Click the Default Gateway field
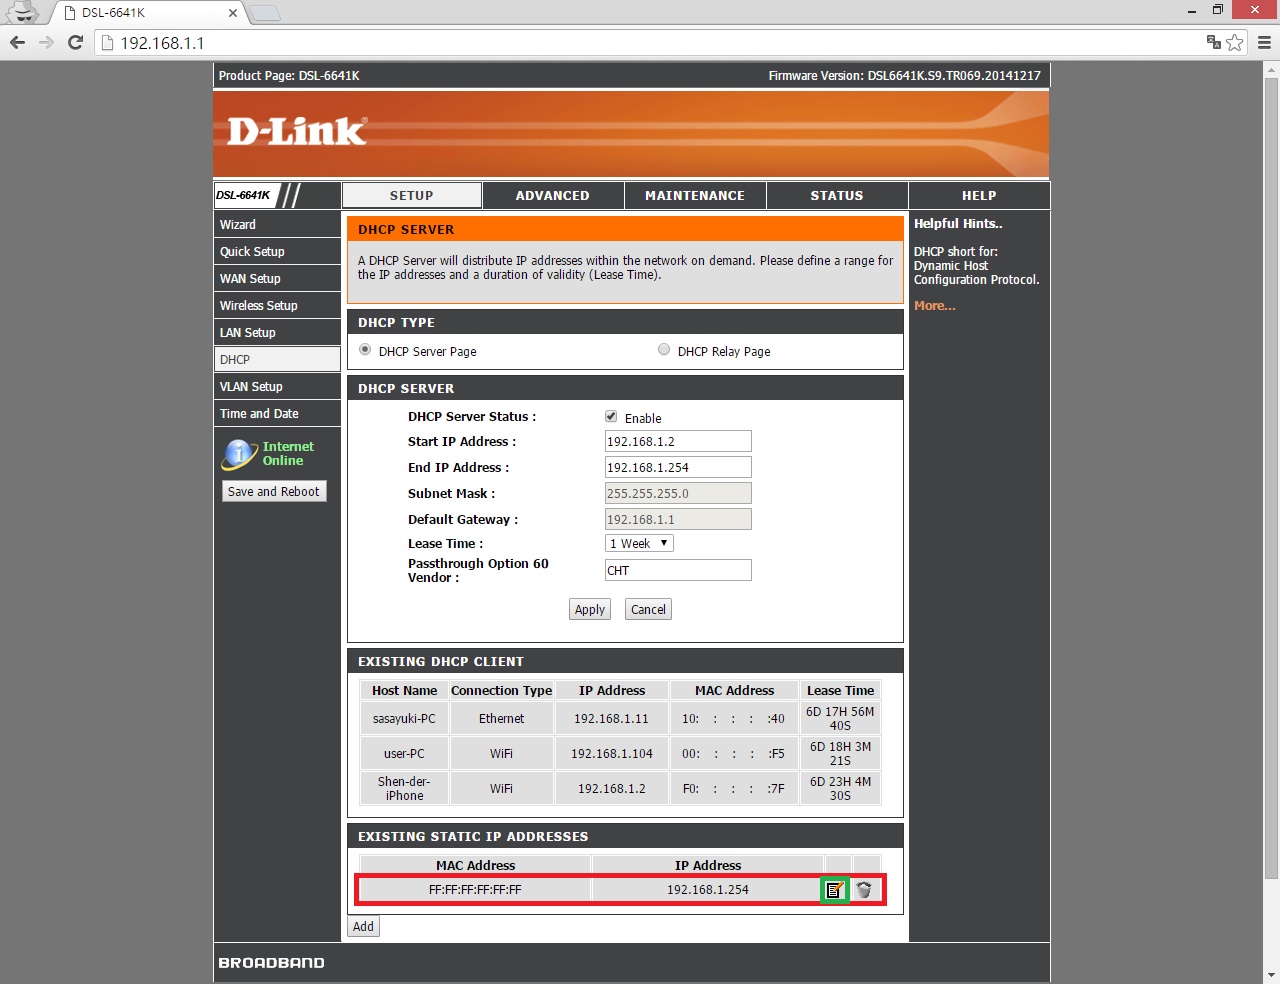The height and width of the screenshot is (984, 1280). 678,519
